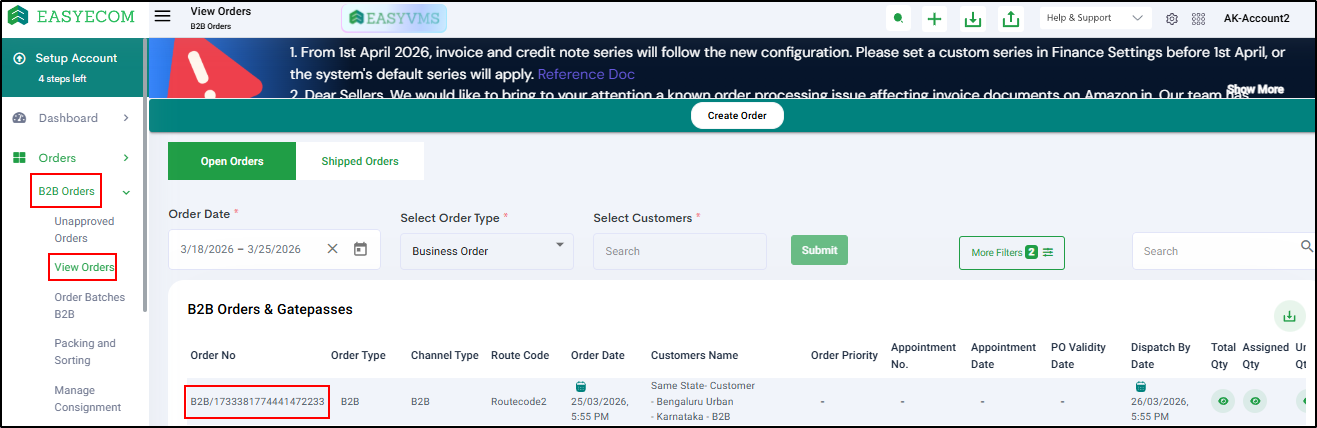Click the calendar icon in Order Date field

click(x=361, y=249)
